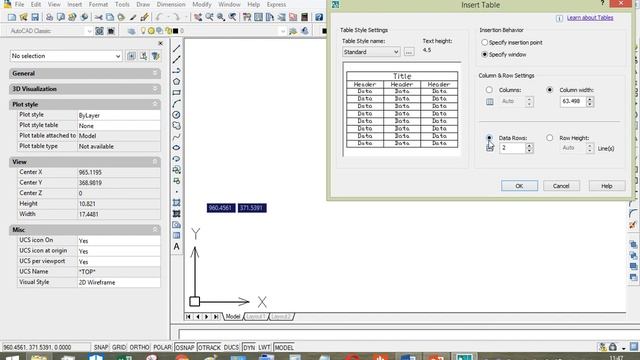
Task: Switch to the Layout1 tab
Action: (x=256, y=317)
